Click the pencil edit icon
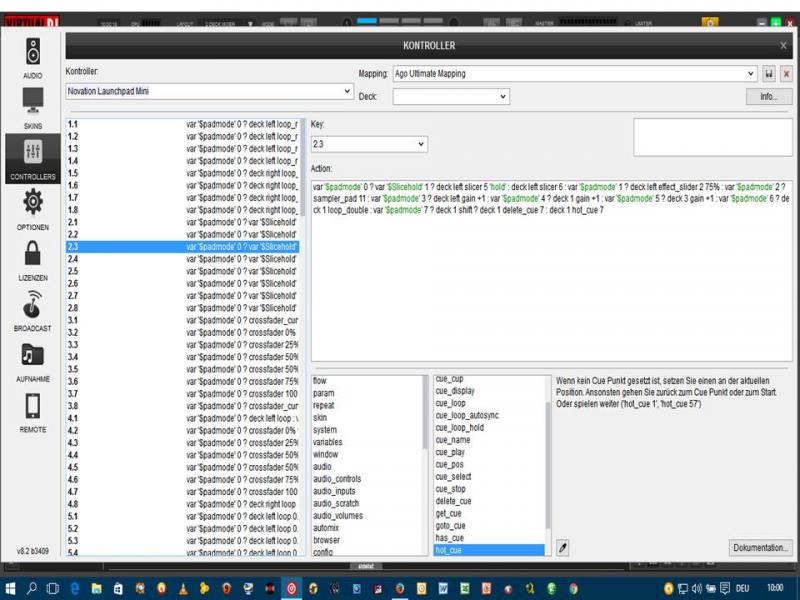Image resolution: width=800 pixels, height=600 pixels. [x=563, y=547]
